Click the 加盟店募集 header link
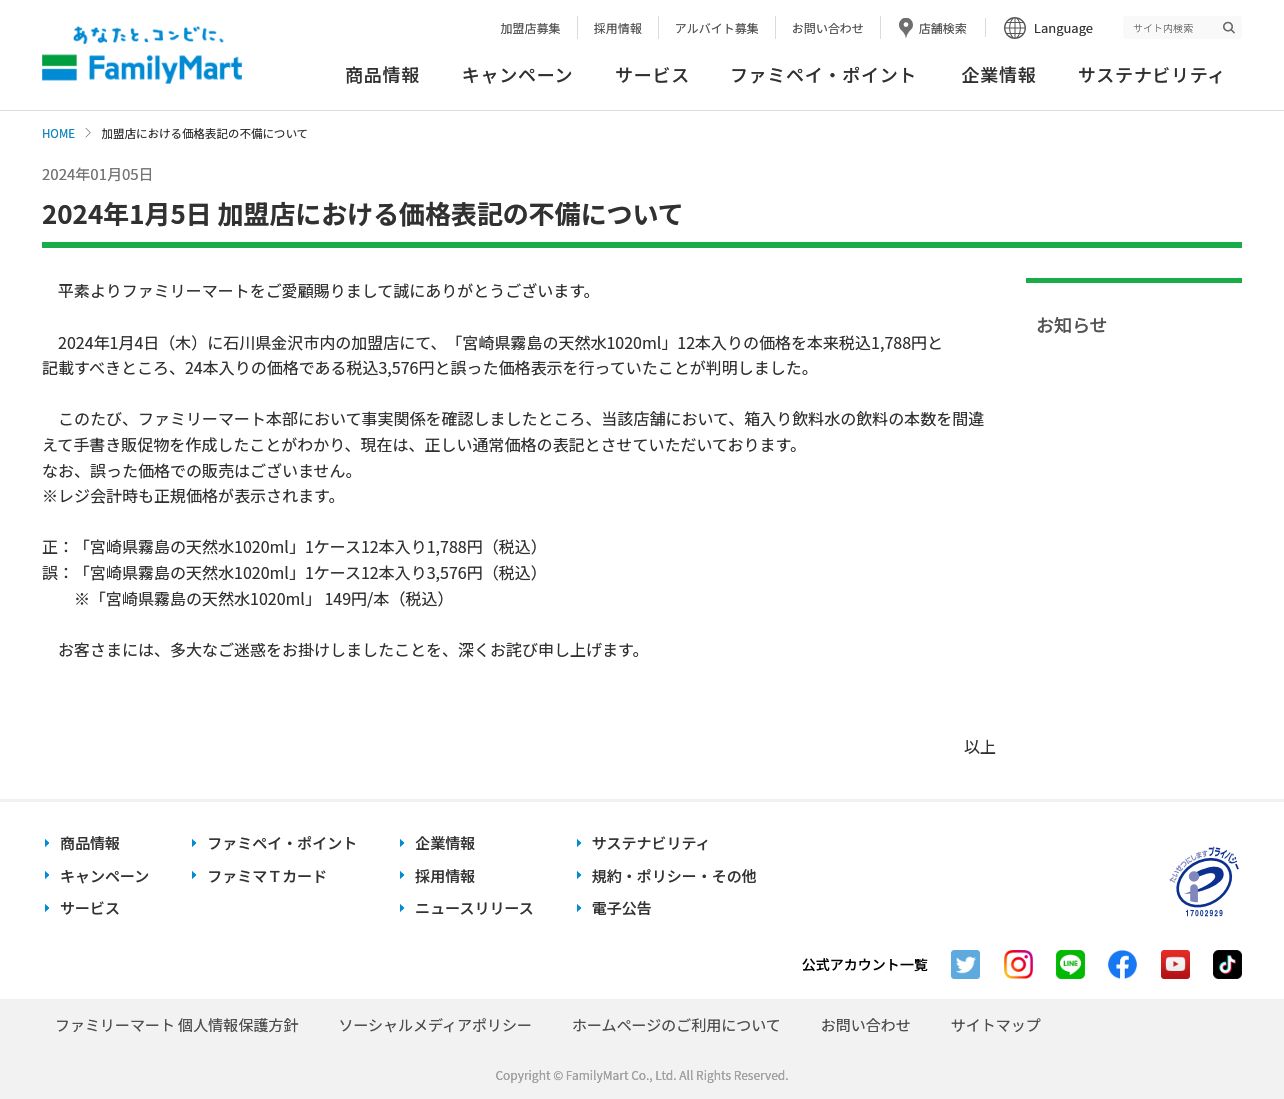This screenshot has height=1099, width=1284. pyautogui.click(x=530, y=28)
